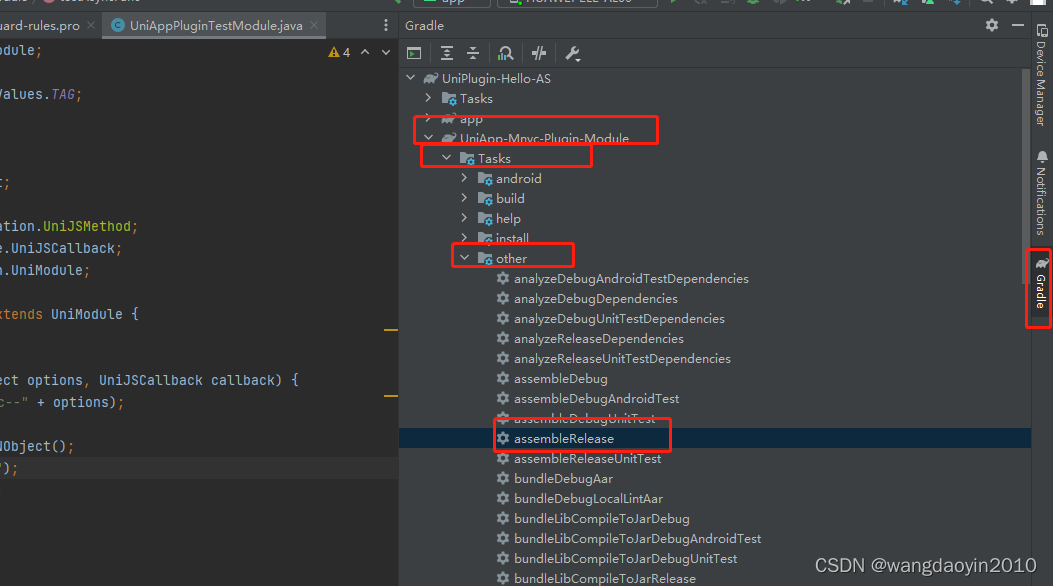1053x586 pixels.
Task: Select the bundleLibCompileToJarDebug task
Action: tap(602, 519)
